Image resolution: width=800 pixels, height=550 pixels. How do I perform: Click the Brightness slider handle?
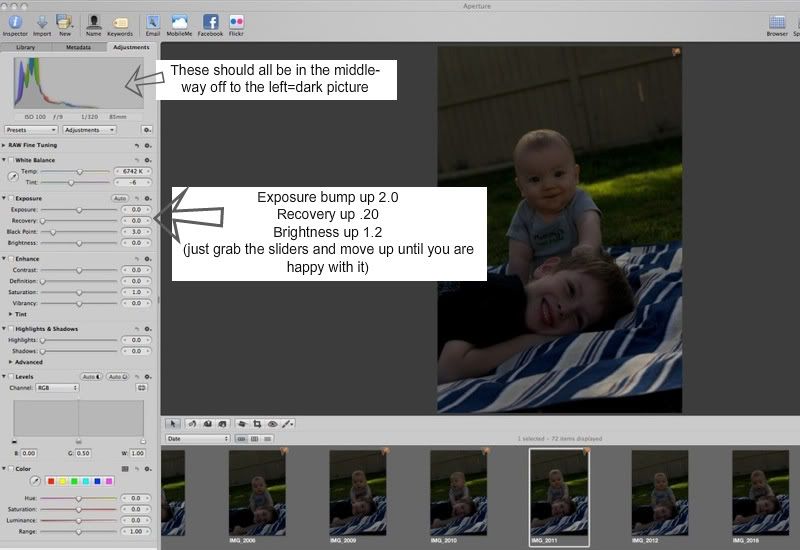point(80,243)
